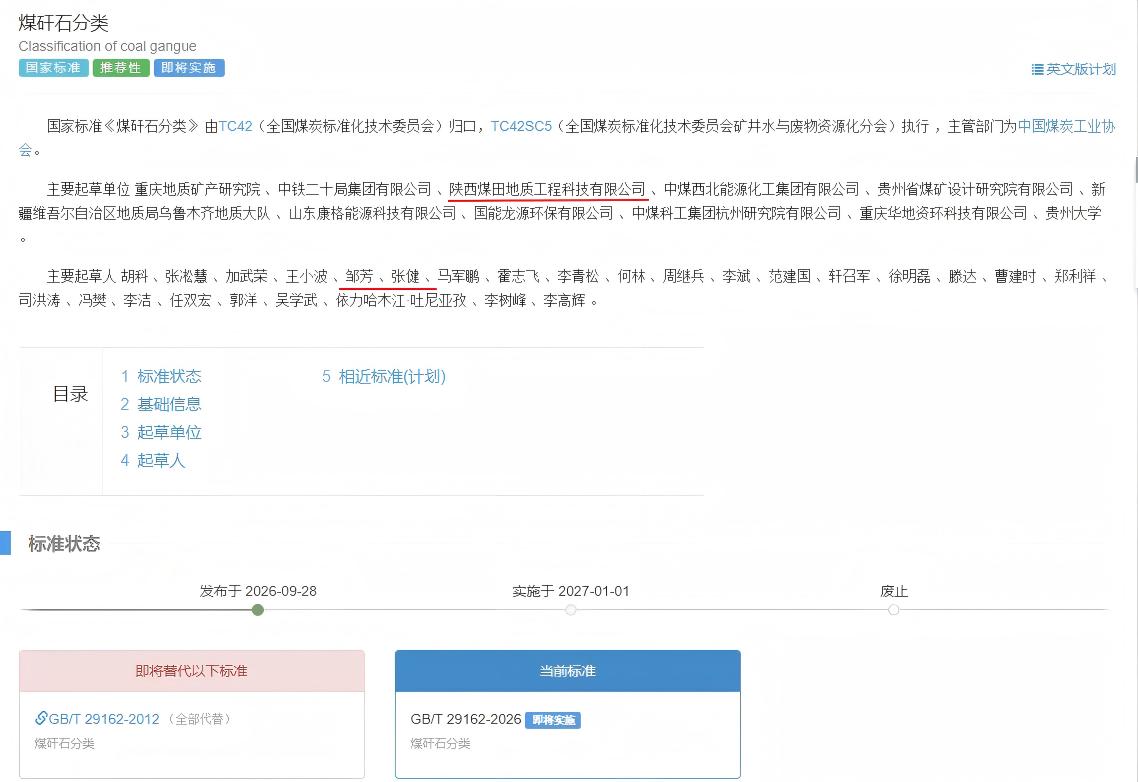The width and height of the screenshot is (1138, 782).
Task: Click the 即将替代以下标准 card header
Action: click(192, 671)
